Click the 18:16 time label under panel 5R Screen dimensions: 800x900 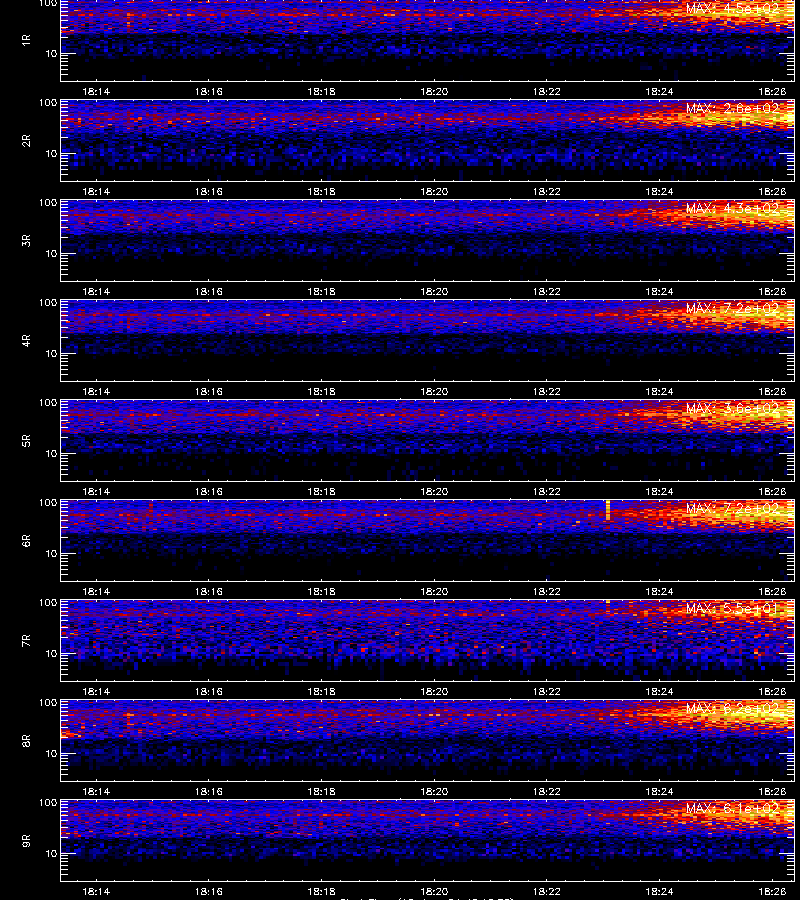point(208,491)
